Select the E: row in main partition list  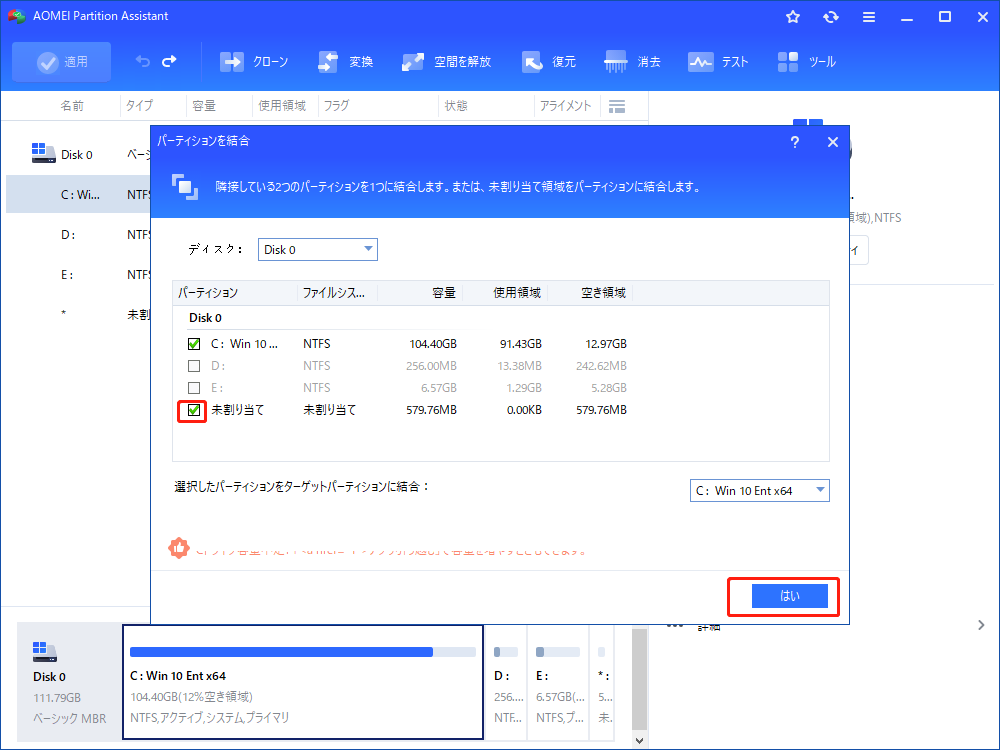(x=78, y=275)
